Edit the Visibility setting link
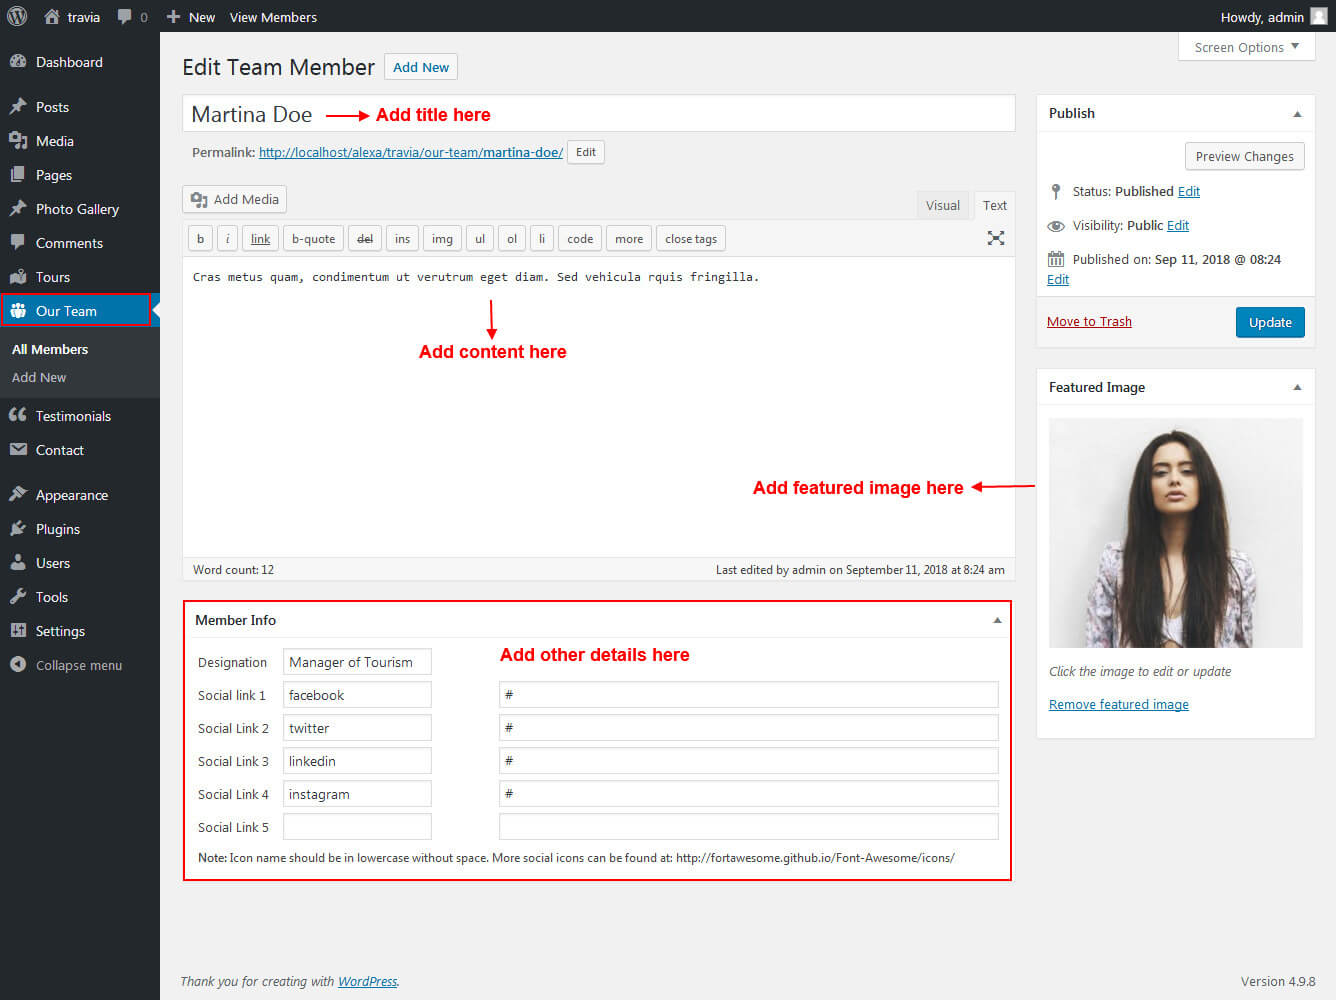 coord(1178,225)
